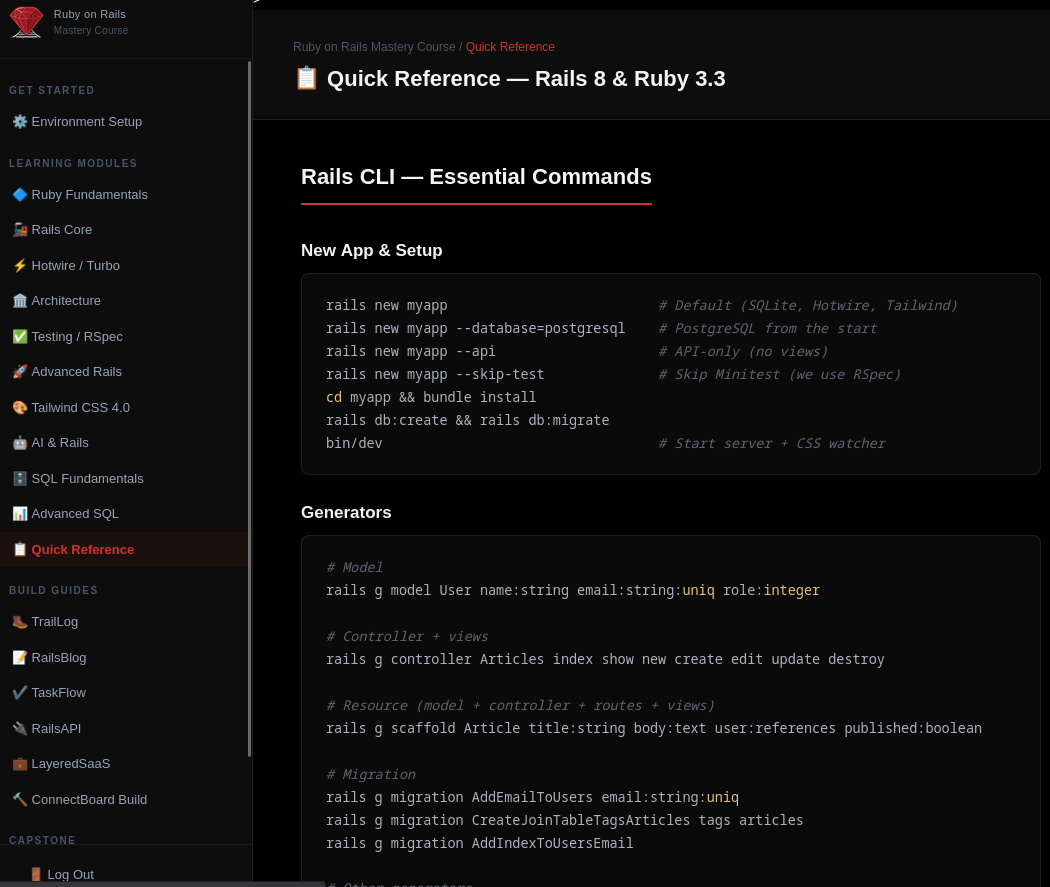
Task: Click the Rails Core train icon
Action: coord(20,230)
